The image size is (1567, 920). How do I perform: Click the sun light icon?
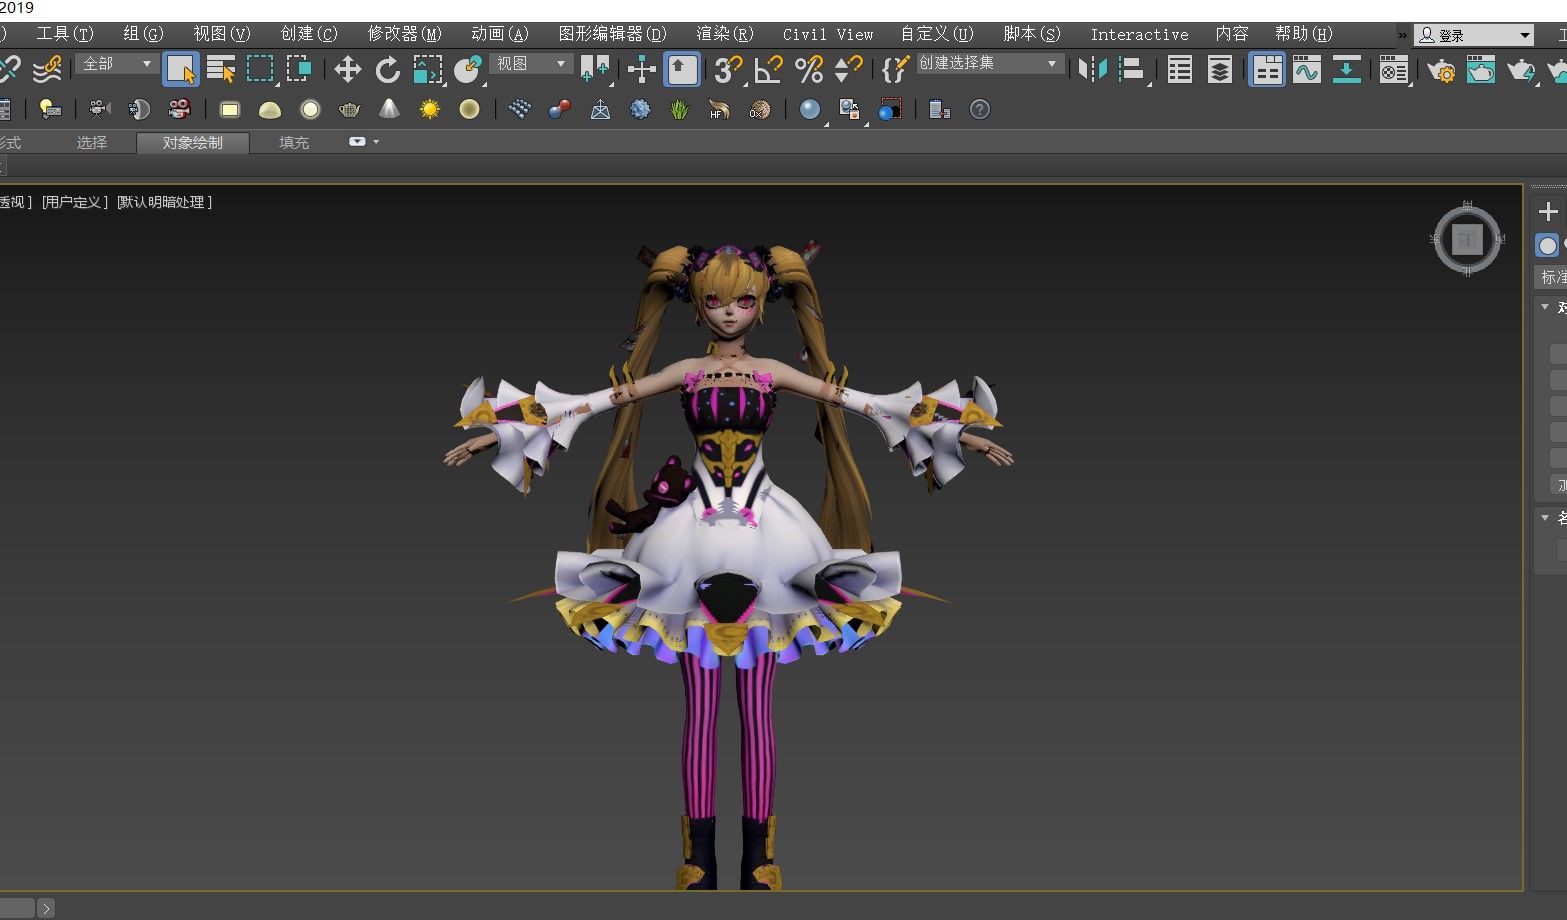point(429,109)
